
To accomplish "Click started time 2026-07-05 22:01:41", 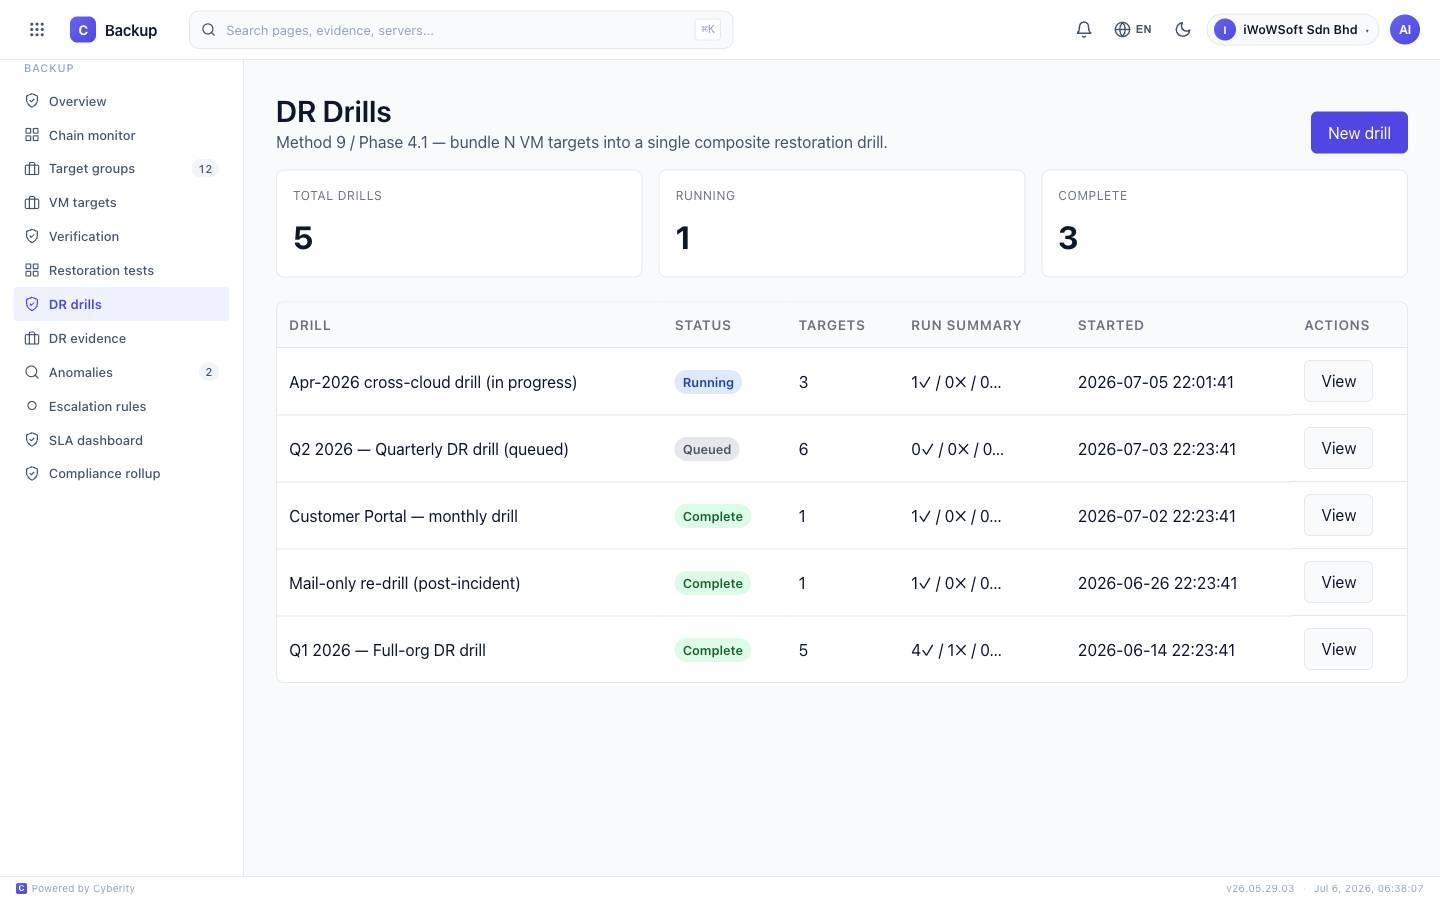I will click(x=1156, y=382).
